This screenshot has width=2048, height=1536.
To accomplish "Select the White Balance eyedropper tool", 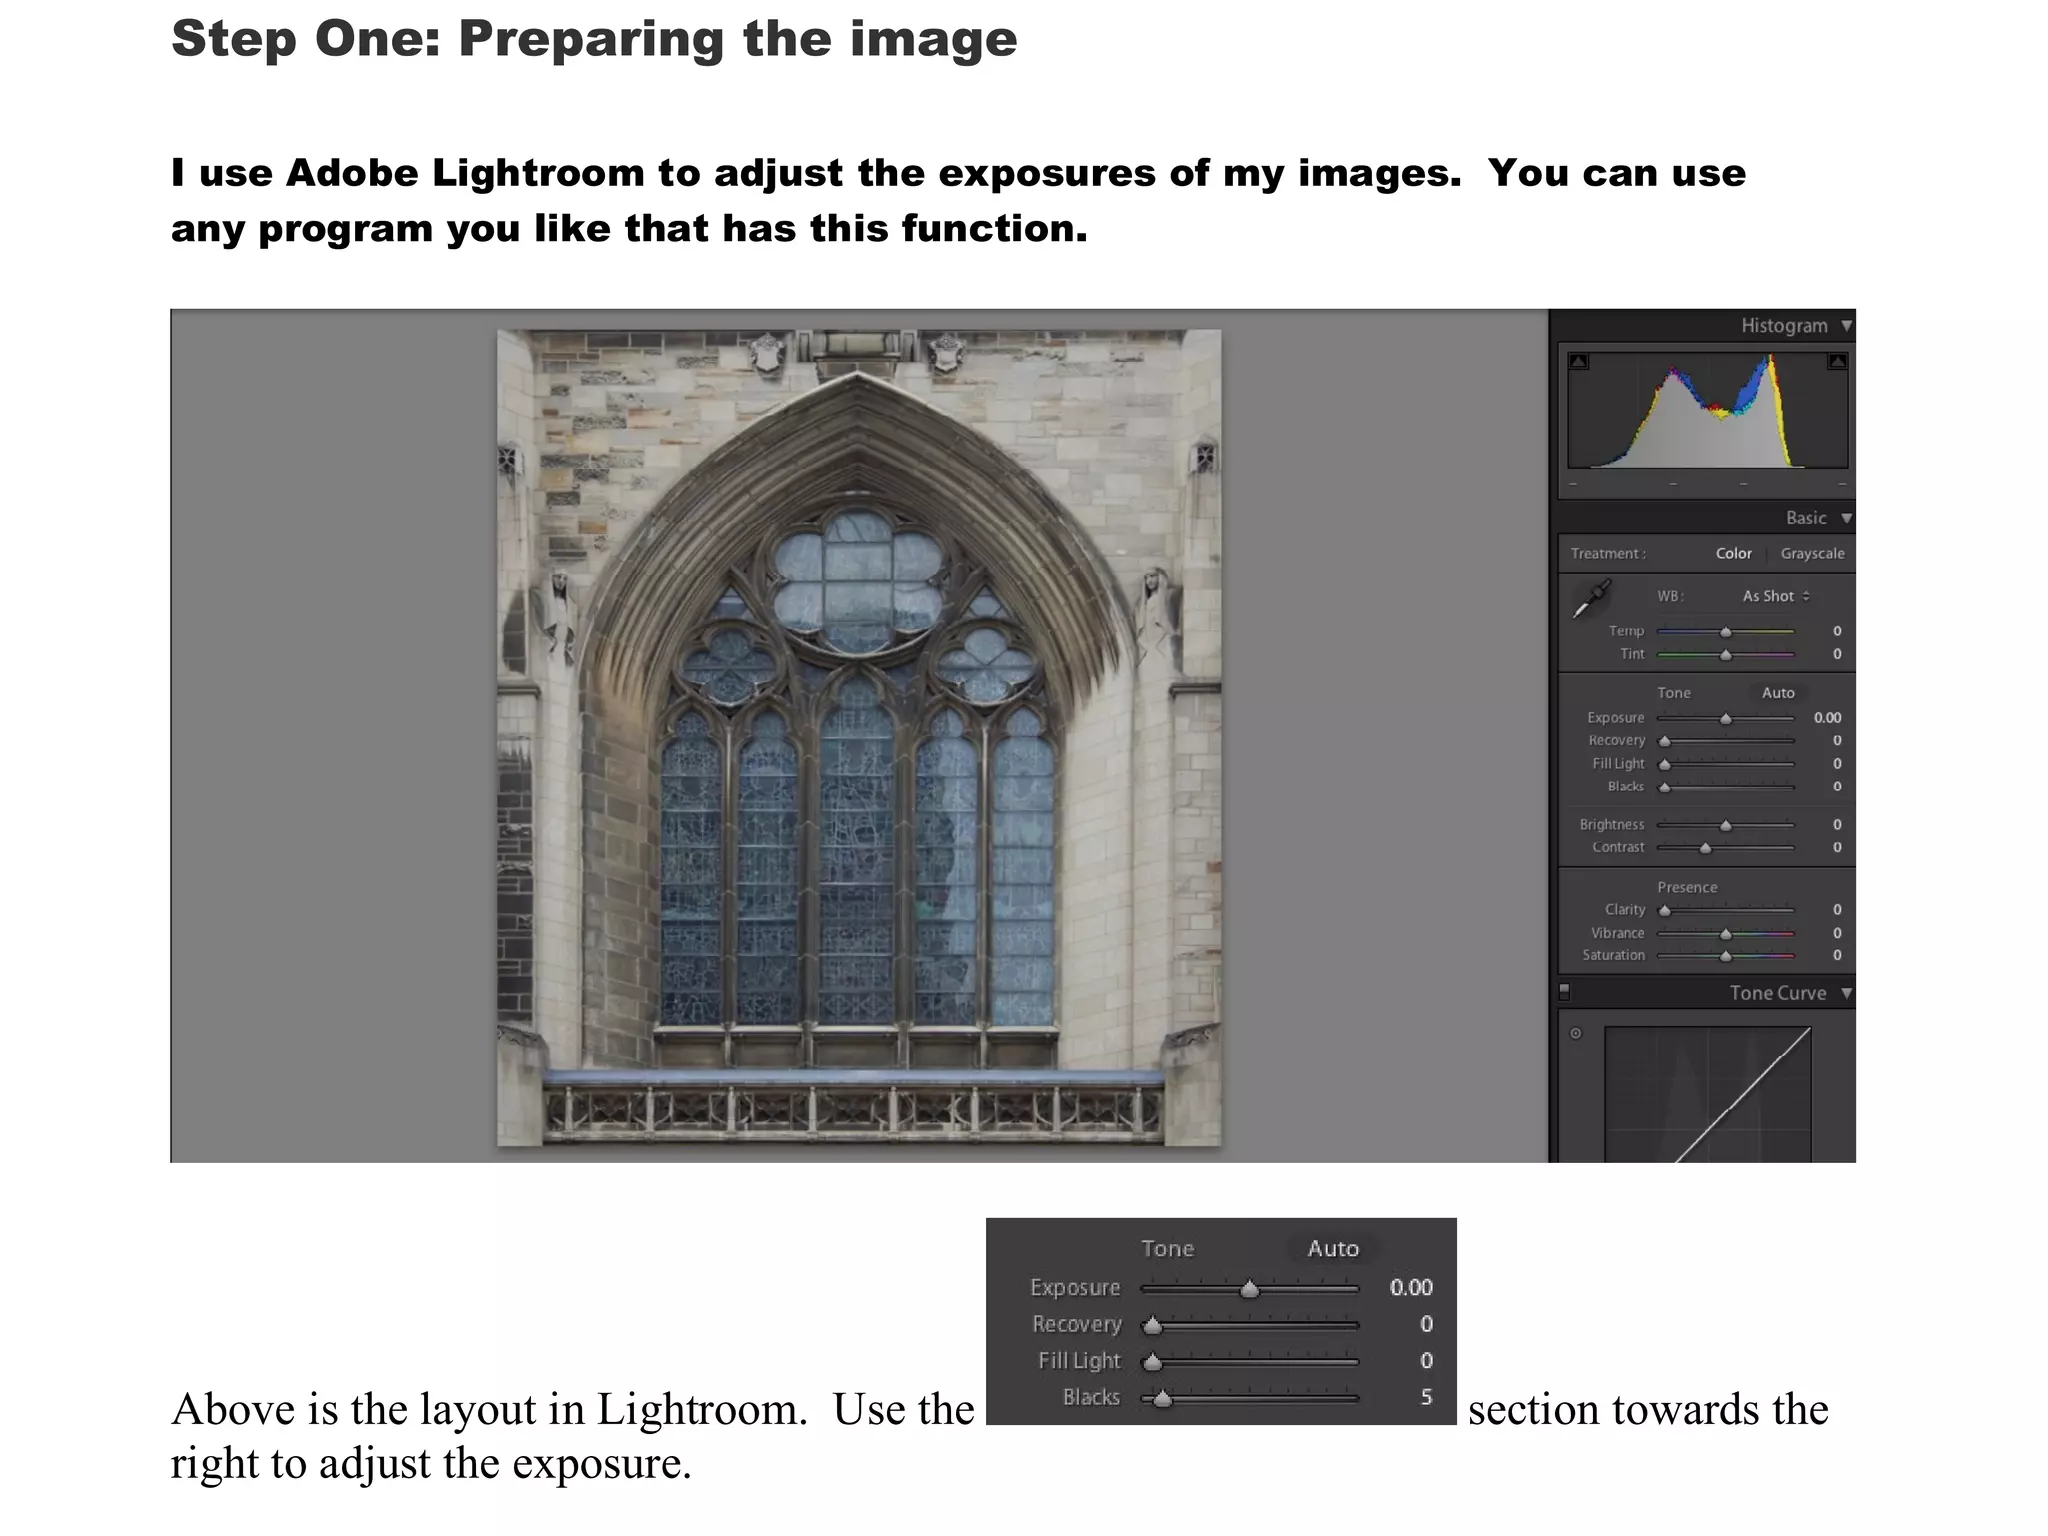I will click(1590, 598).
